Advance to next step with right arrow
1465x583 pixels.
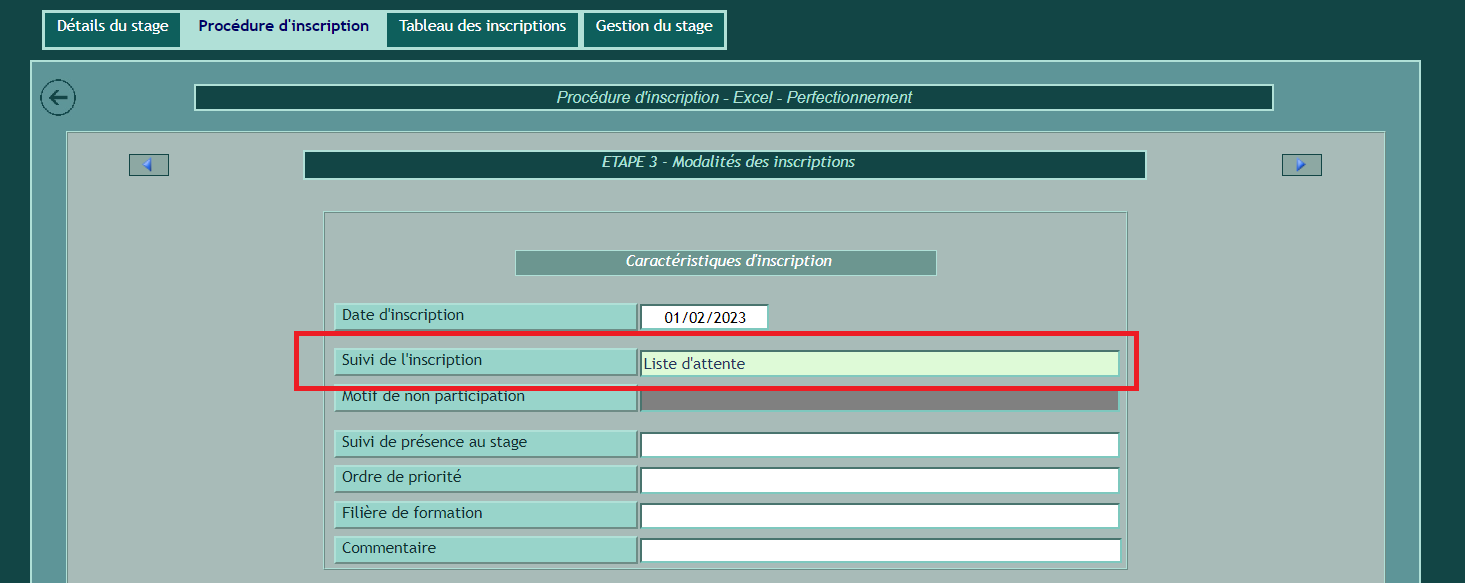1301,165
